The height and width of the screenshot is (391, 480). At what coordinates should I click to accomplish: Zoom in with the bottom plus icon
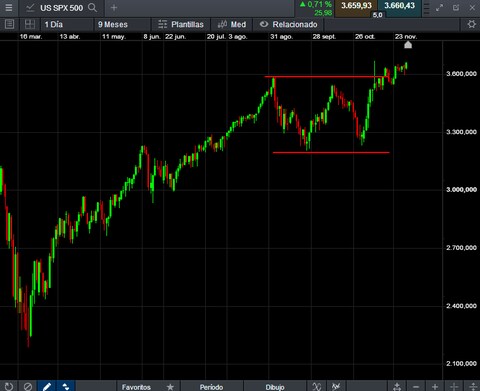tap(435, 387)
